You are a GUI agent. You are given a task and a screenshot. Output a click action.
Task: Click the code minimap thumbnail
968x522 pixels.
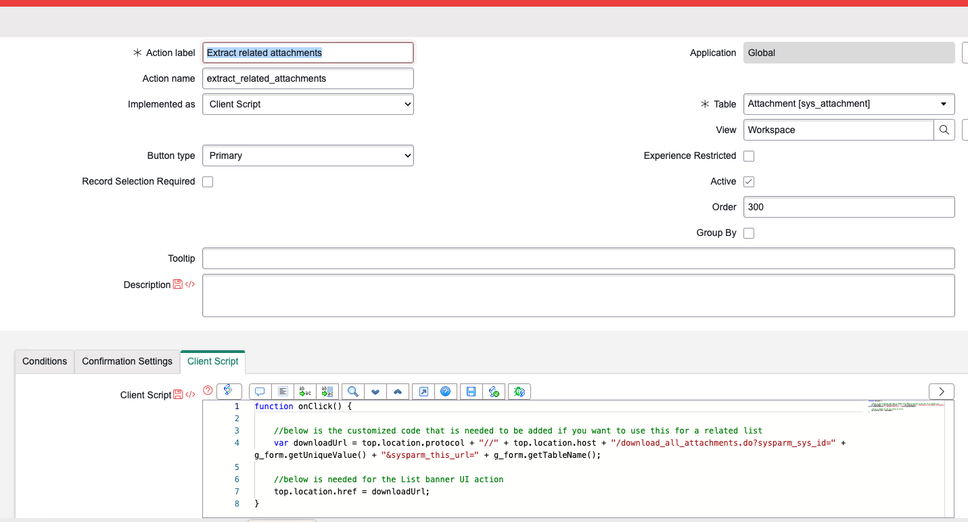(906, 405)
